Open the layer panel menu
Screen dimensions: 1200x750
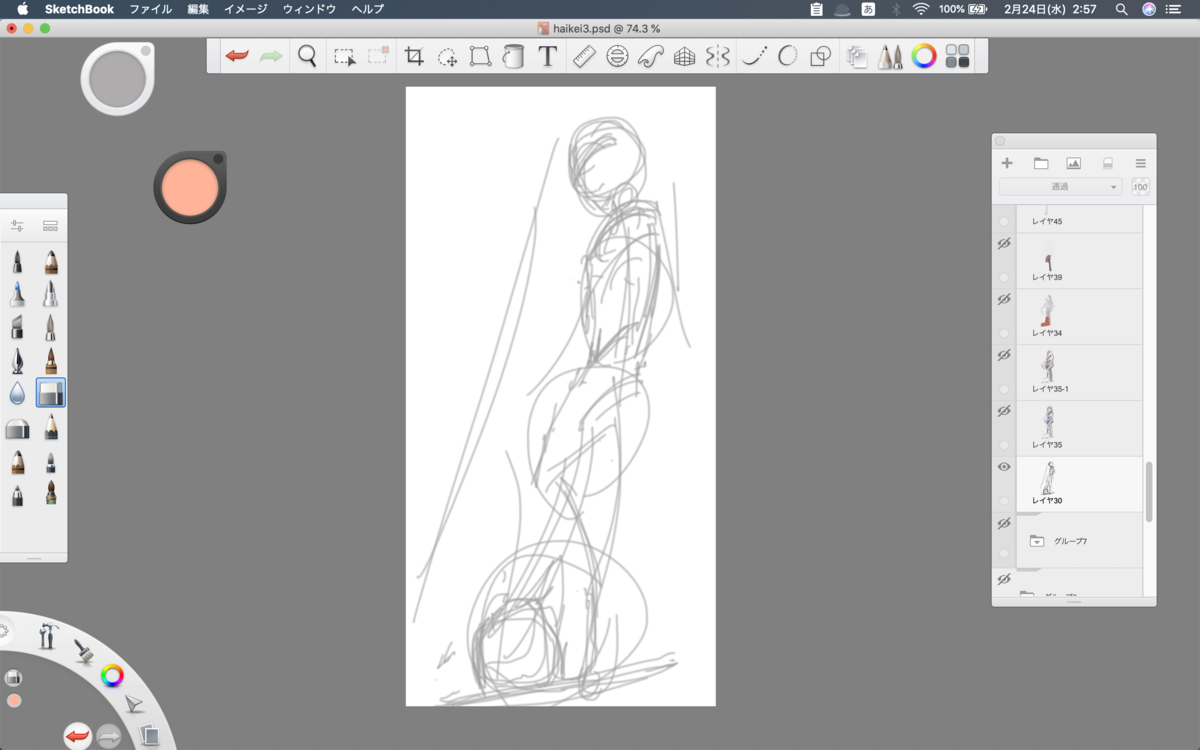click(1140, 163)
